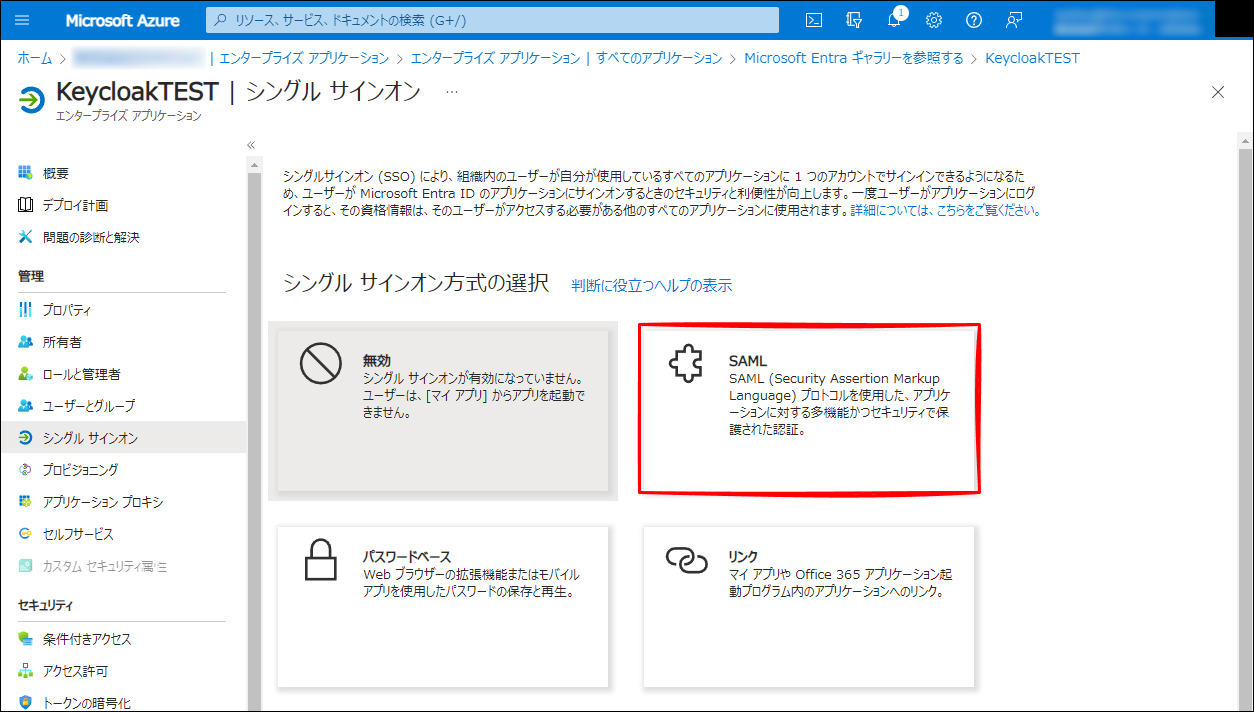Collapse the left sidebar with double chevron
This screenshot has height=712, width=1254.
[251, 145]
